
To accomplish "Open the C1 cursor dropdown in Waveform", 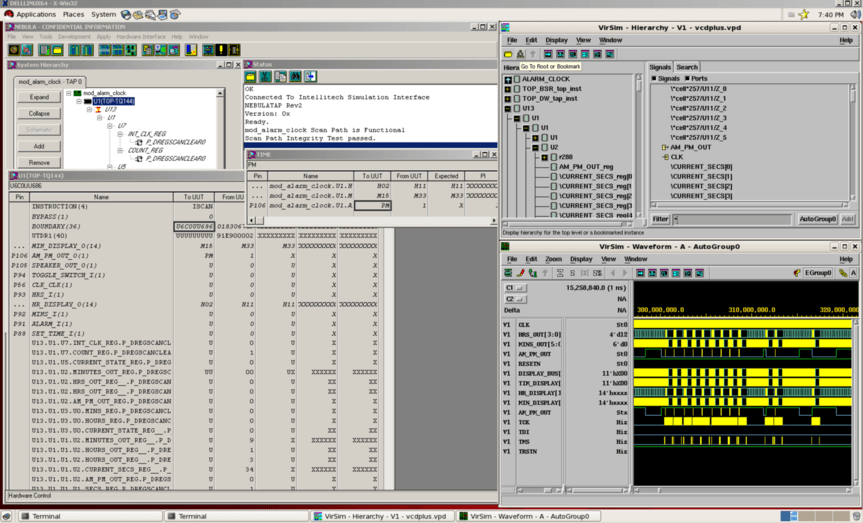I will [515, 288].
